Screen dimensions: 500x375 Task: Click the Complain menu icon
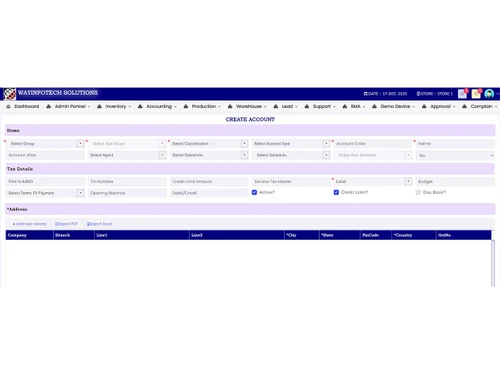464,106
